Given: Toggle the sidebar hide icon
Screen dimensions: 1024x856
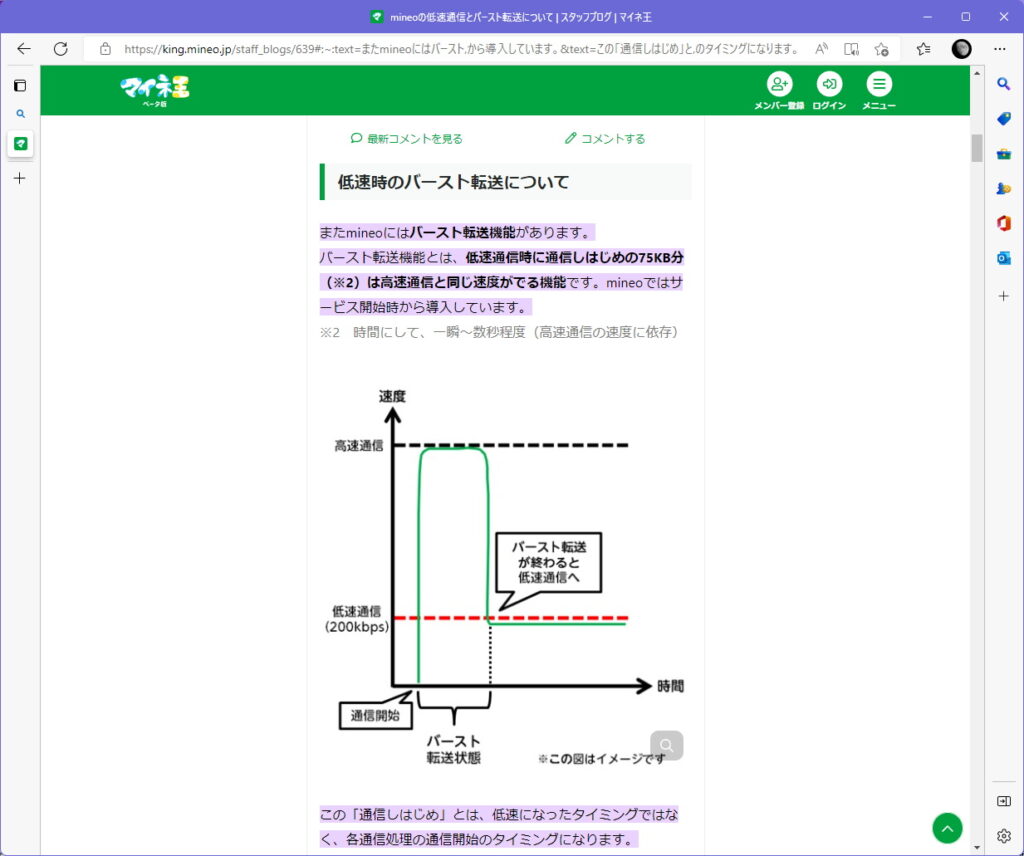Looking at the screenshot, I should [x=1004, y=801].
